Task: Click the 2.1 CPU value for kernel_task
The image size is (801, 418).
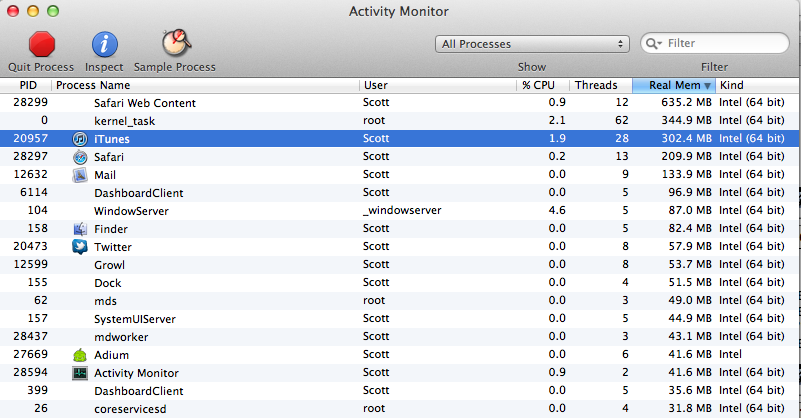Action: (557, 121)
